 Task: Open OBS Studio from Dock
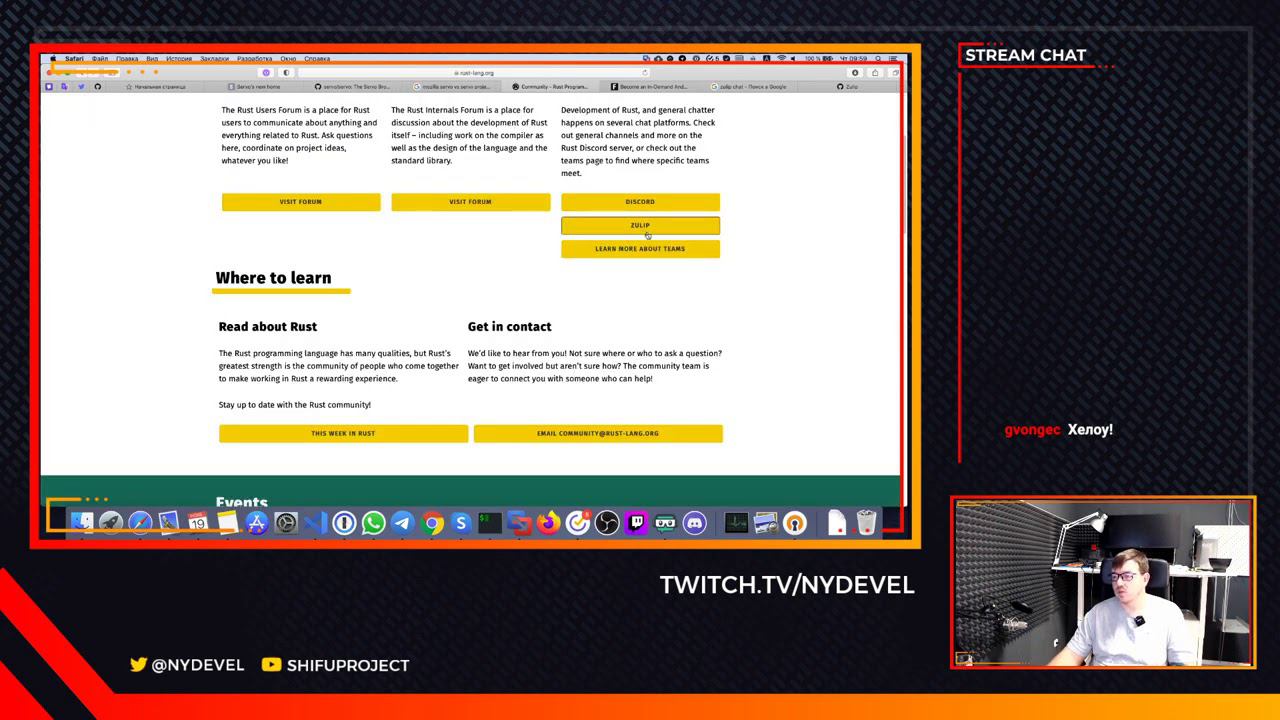point(607,522)
